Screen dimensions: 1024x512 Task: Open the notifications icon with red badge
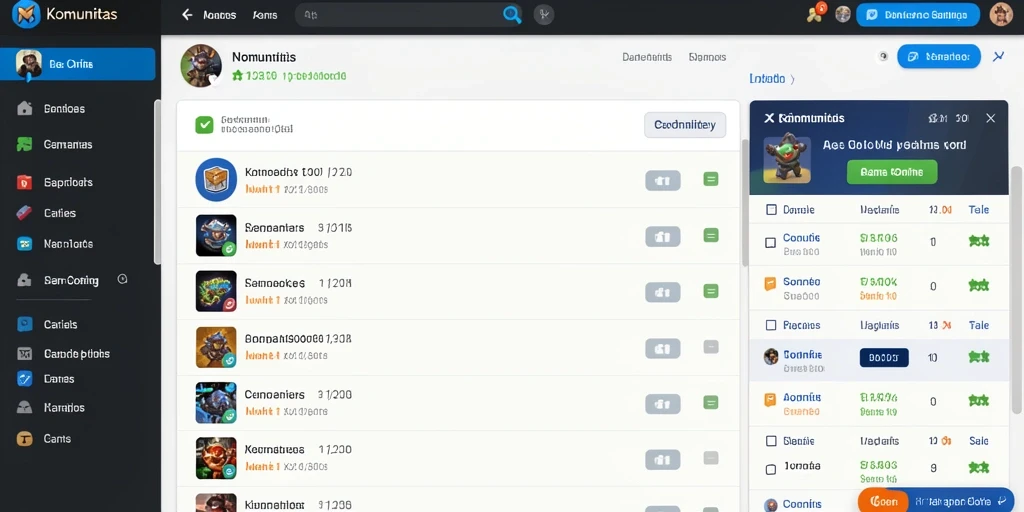click(816, 12)
